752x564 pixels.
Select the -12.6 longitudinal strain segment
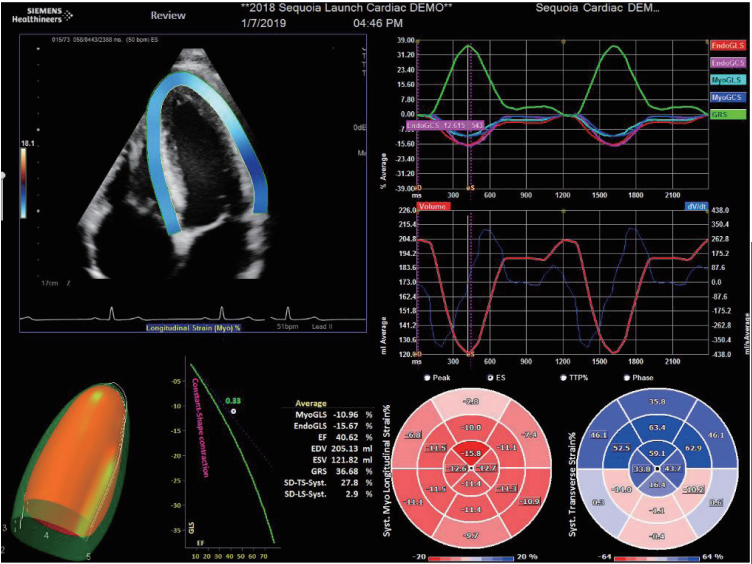458,468
